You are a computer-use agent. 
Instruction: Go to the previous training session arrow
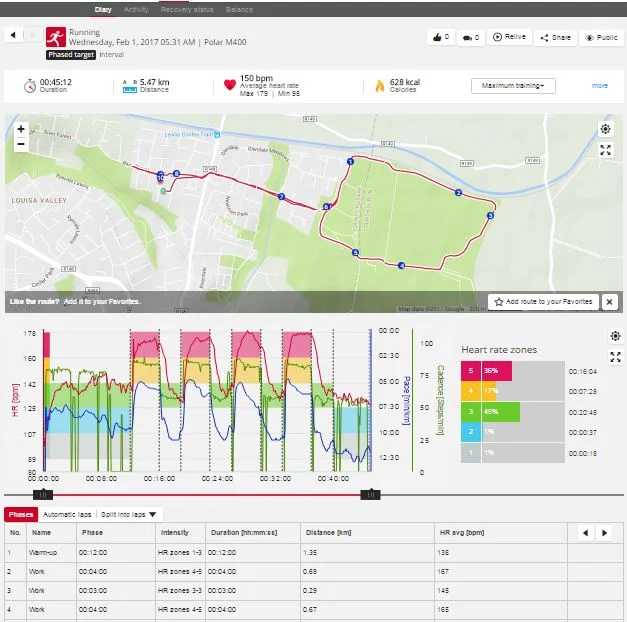[x=13, y=35]
